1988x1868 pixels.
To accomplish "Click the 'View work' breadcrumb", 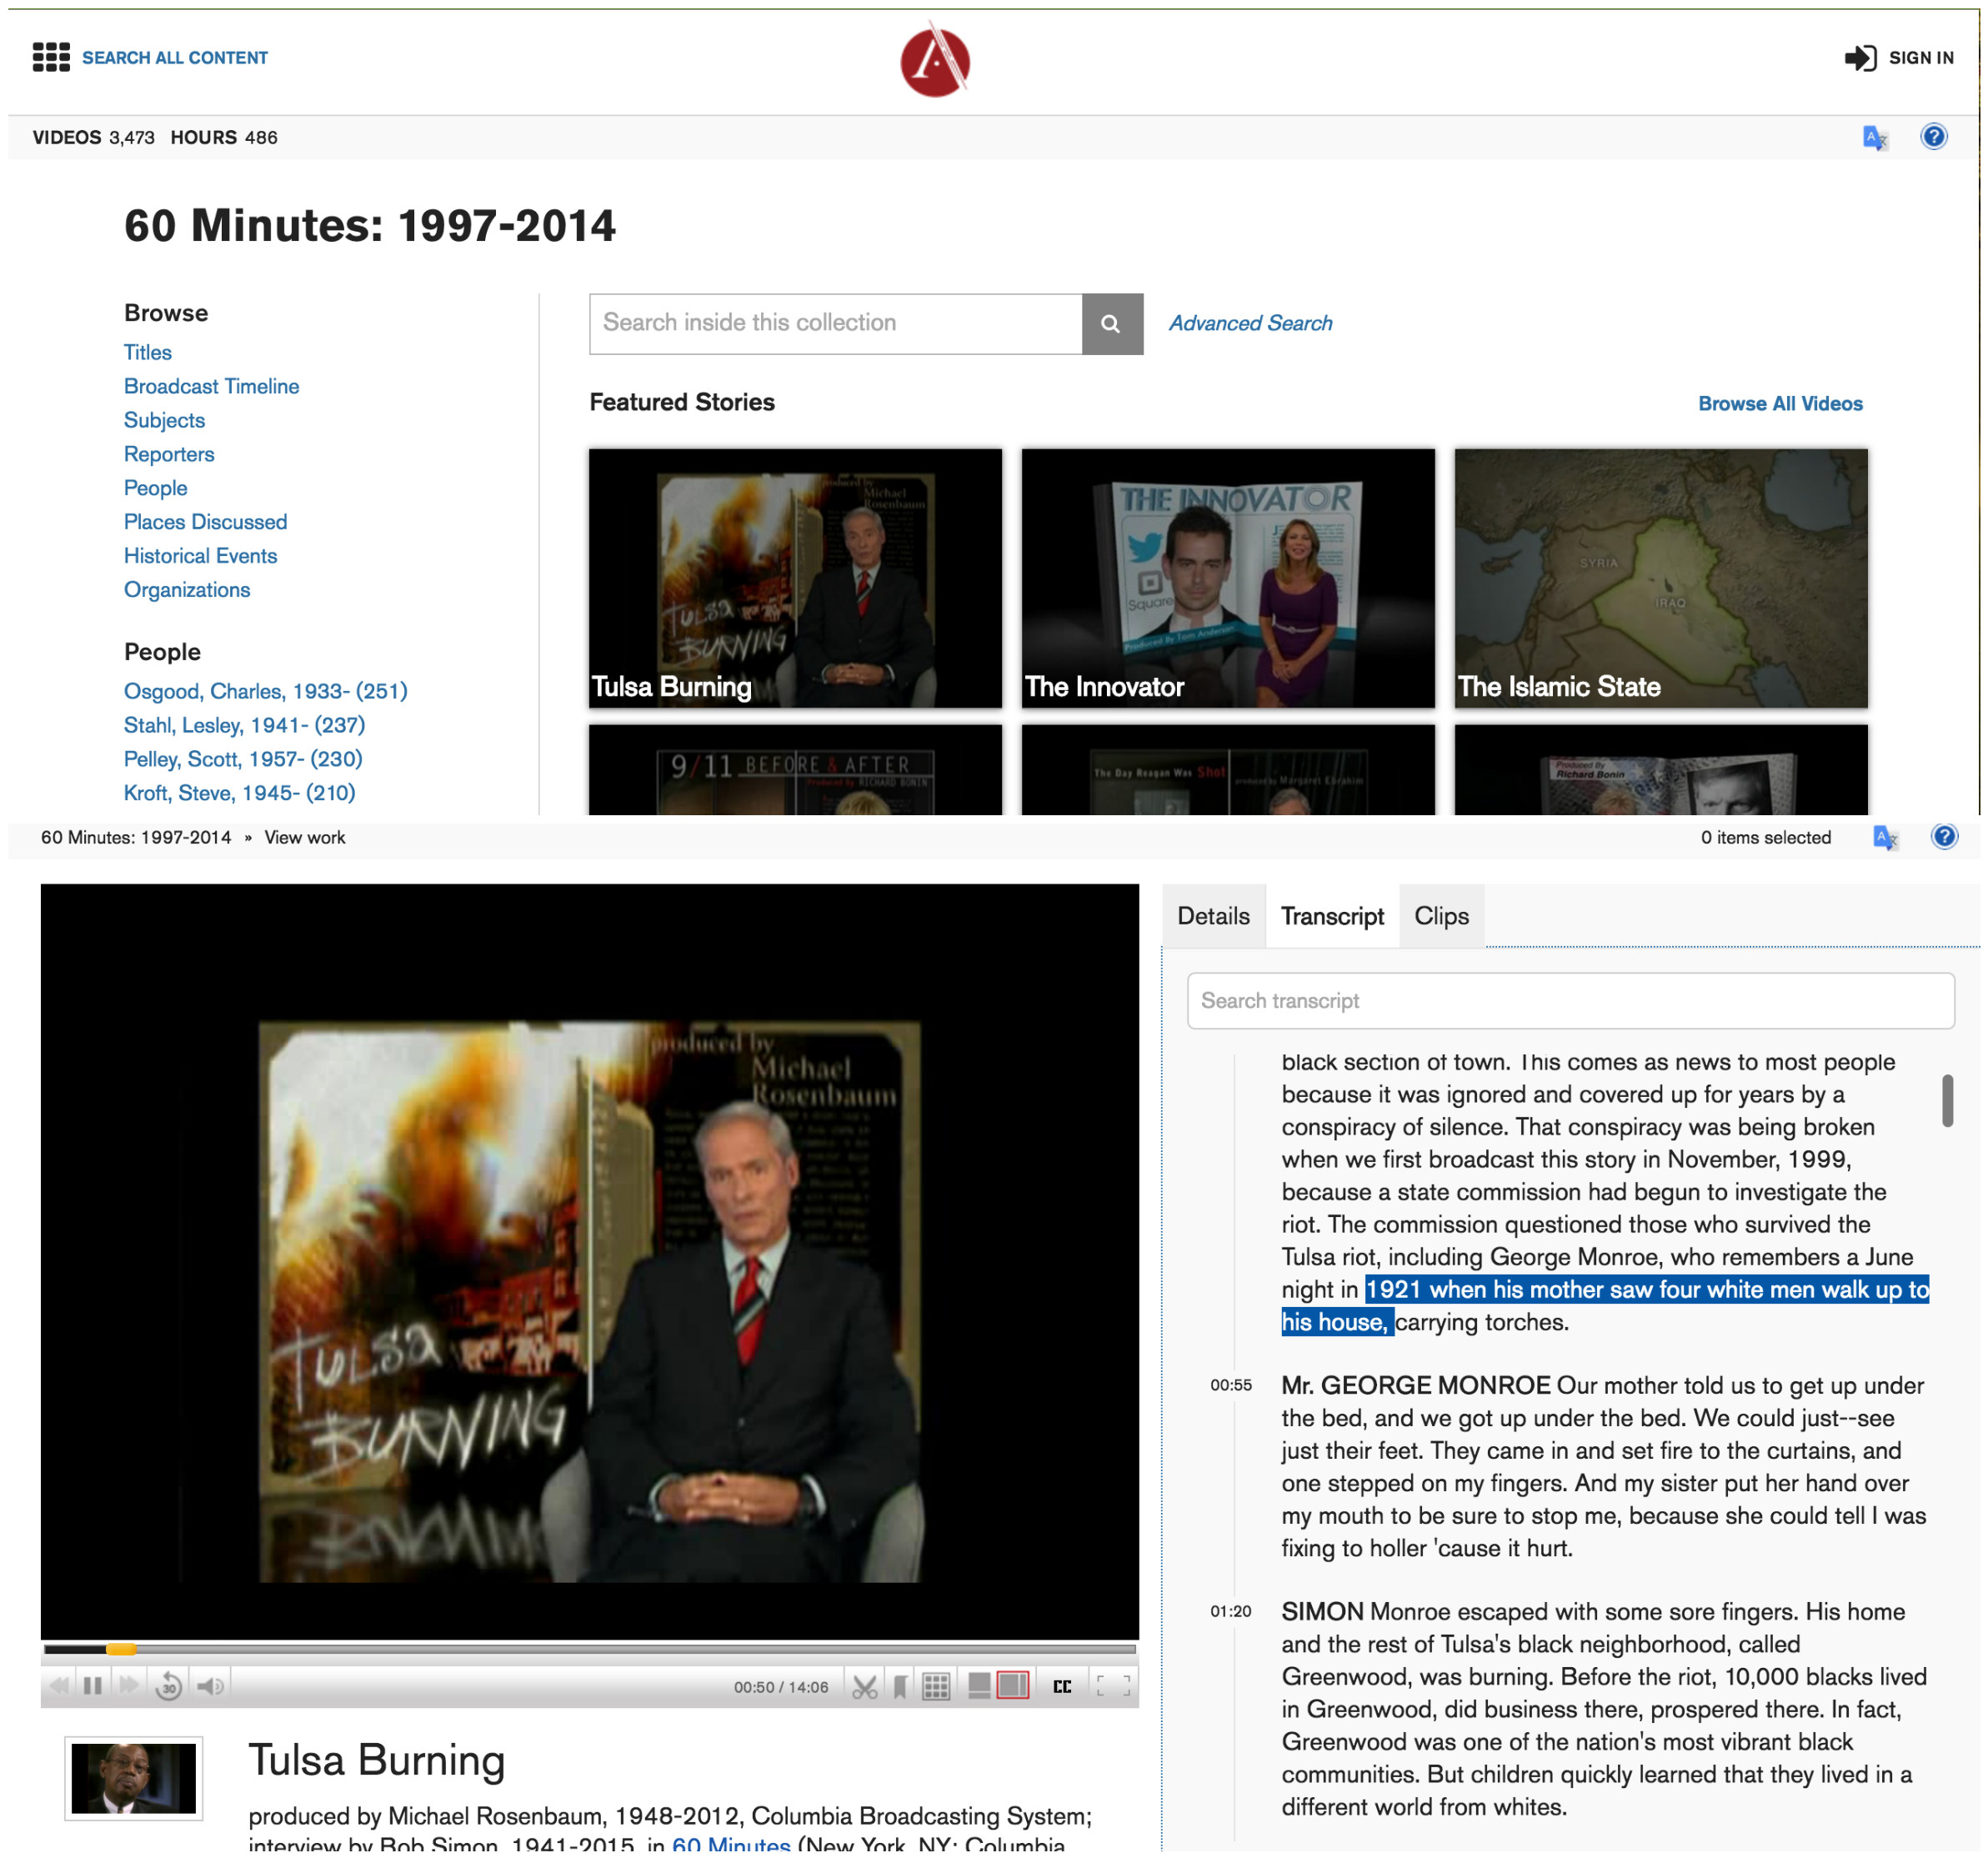I will coord(305,838).
